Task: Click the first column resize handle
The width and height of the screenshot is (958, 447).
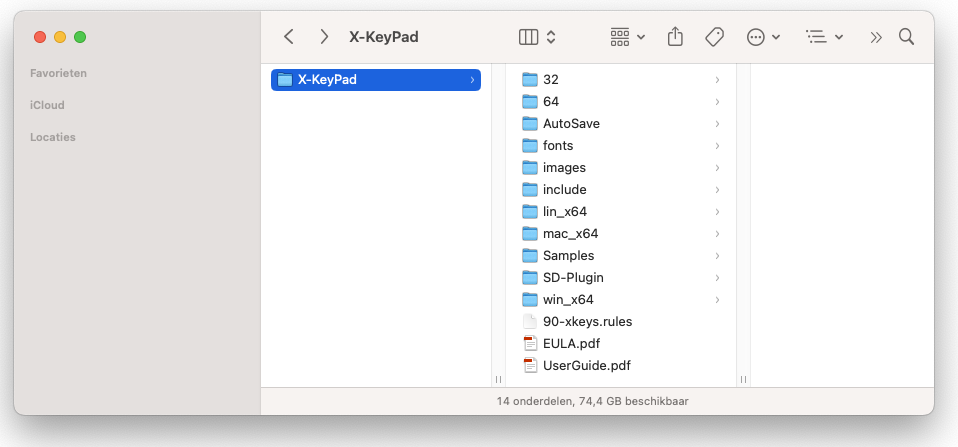Action: [x=499, y=379]
